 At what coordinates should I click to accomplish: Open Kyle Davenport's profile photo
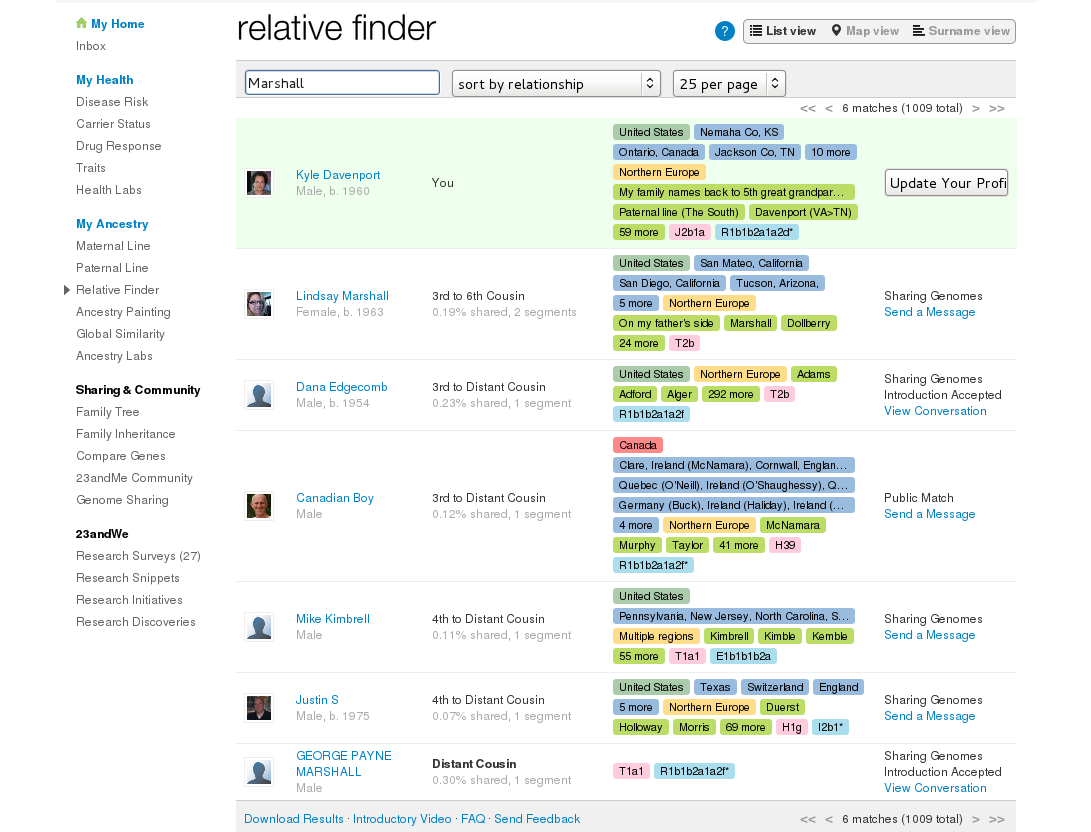pos(259,183)
